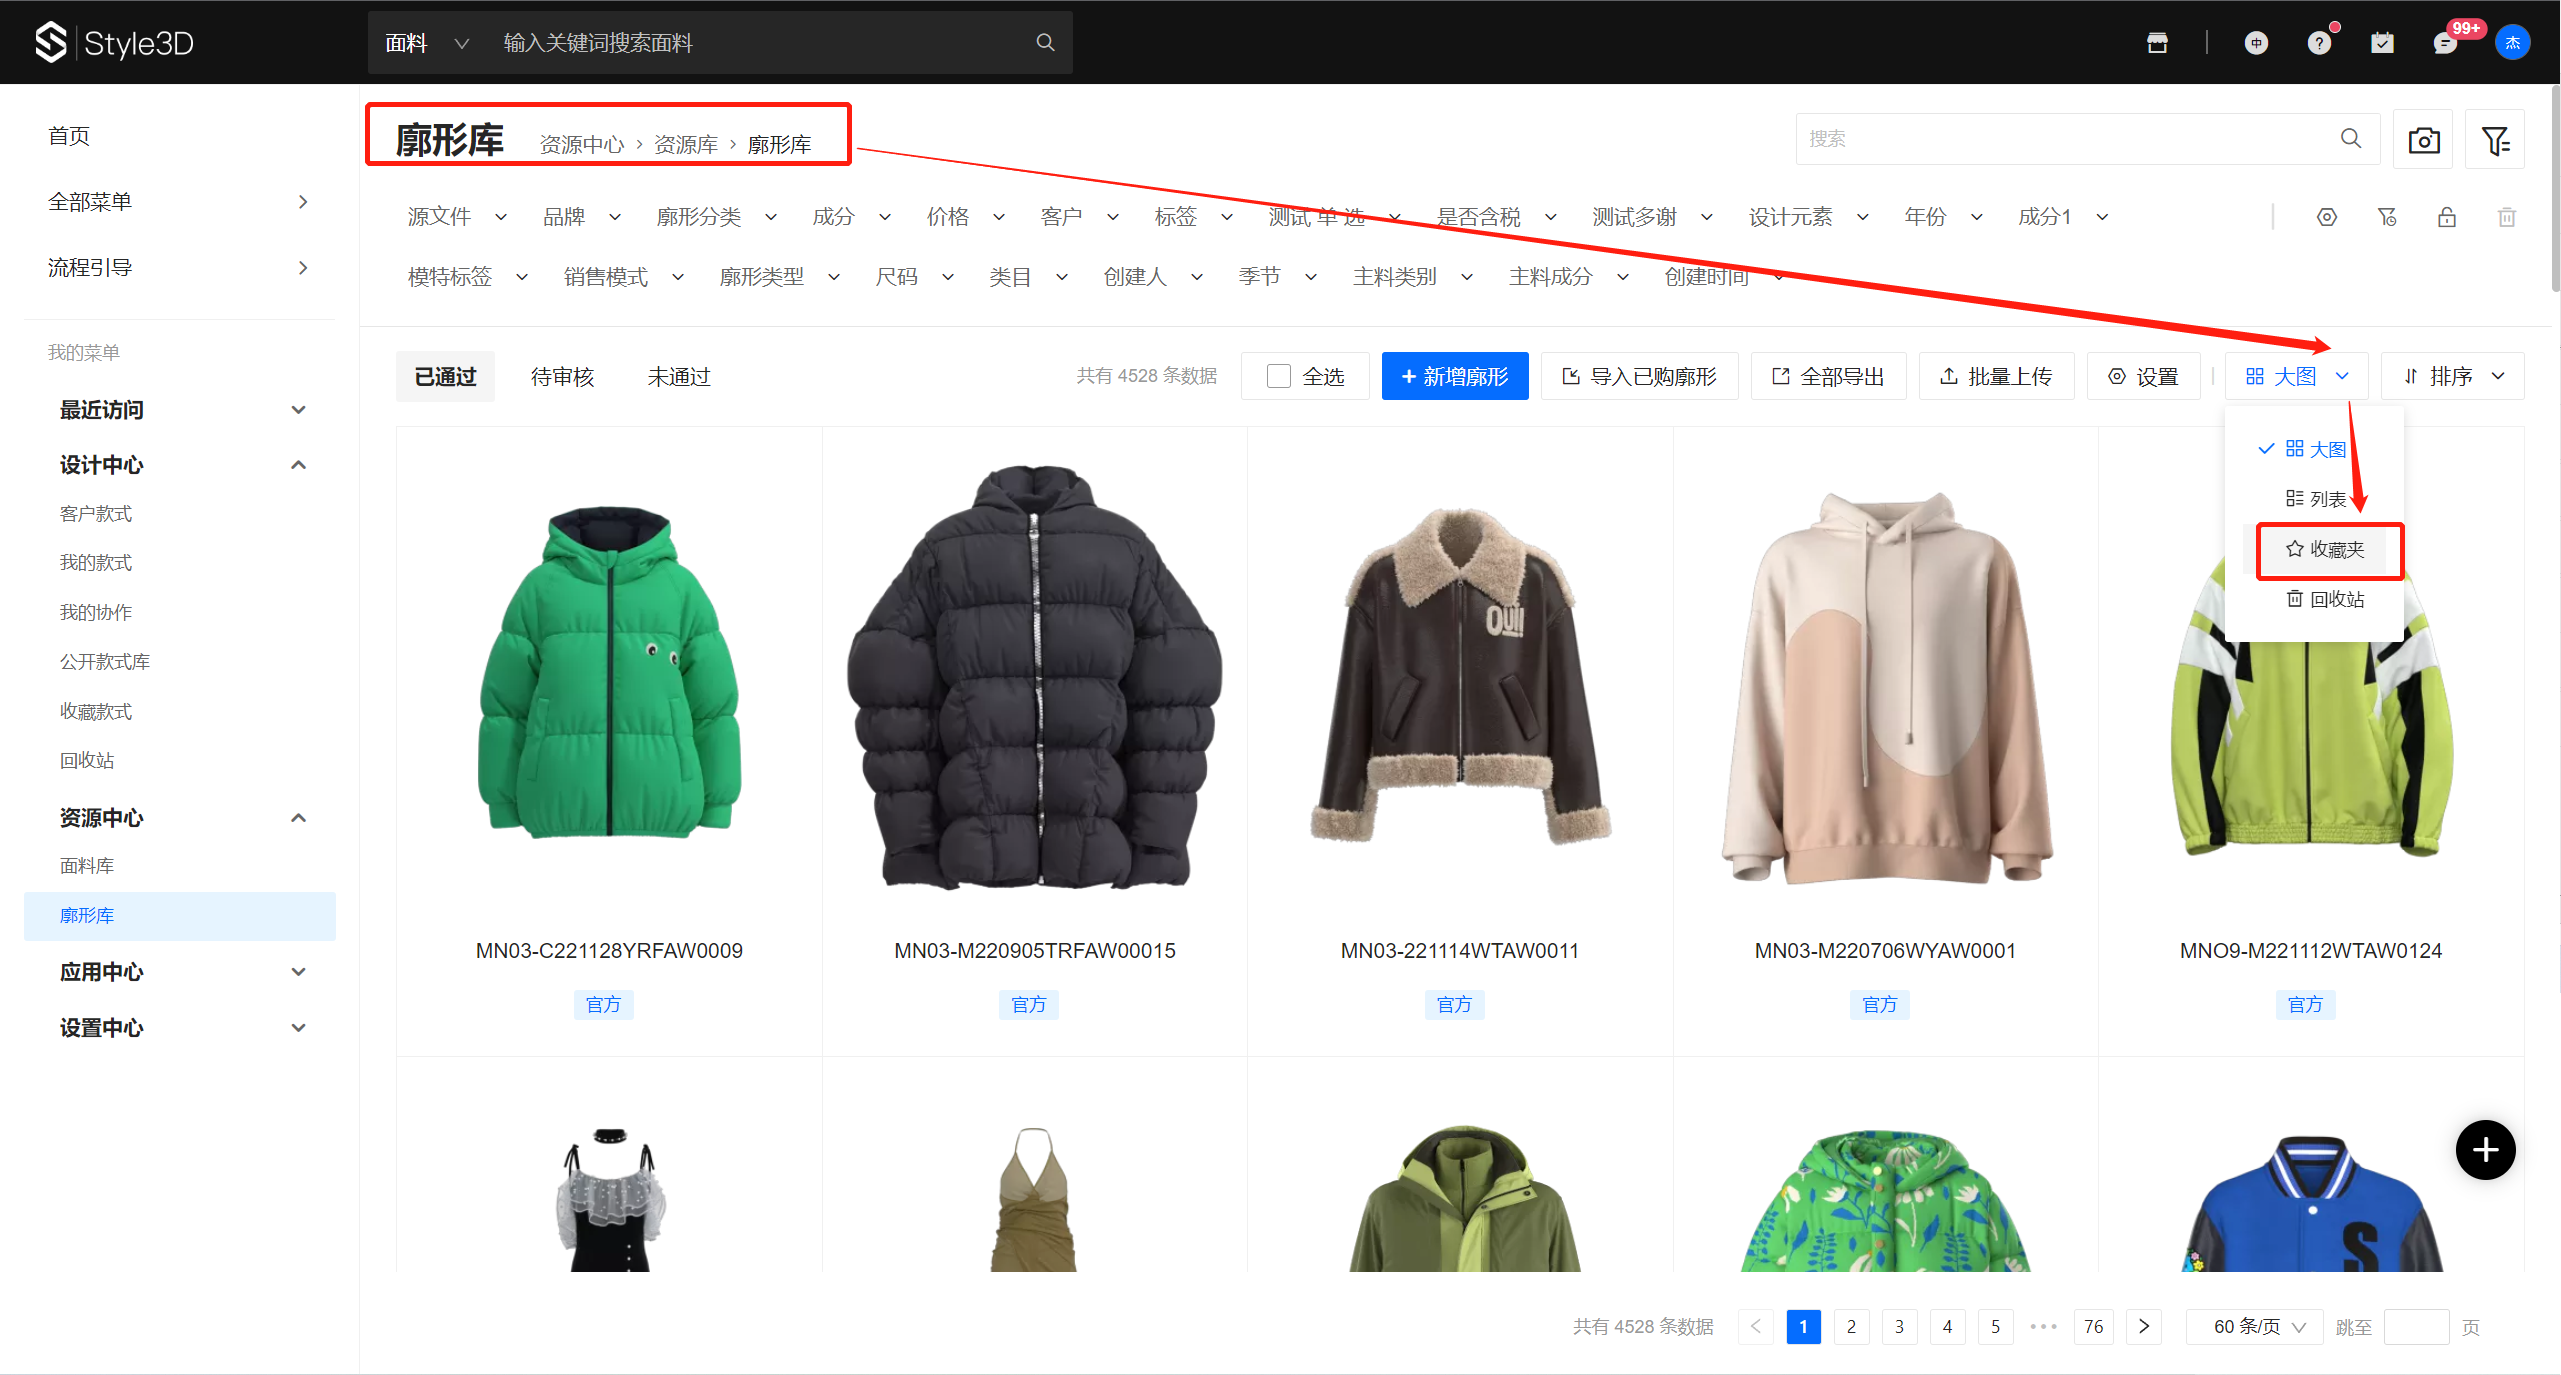2561x1375 pixels.
Task: Open the 源文件 filter dropdown
Action: click(x=457, y=217)
